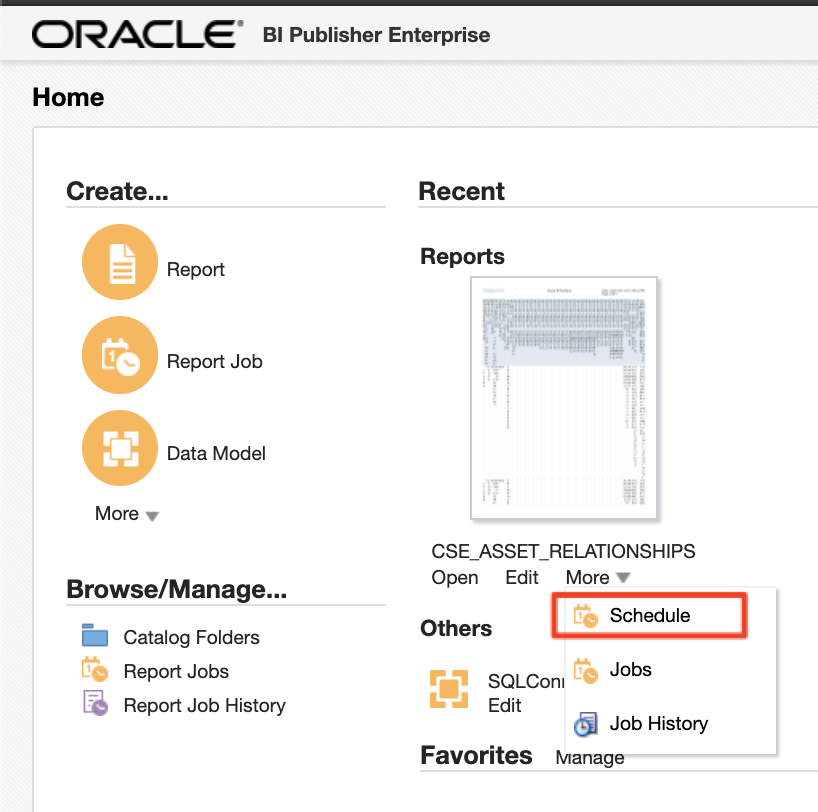Screen dimensions: 818x812
Task: Select Job History in the popup menu
Action: click(x=658, y=724)
